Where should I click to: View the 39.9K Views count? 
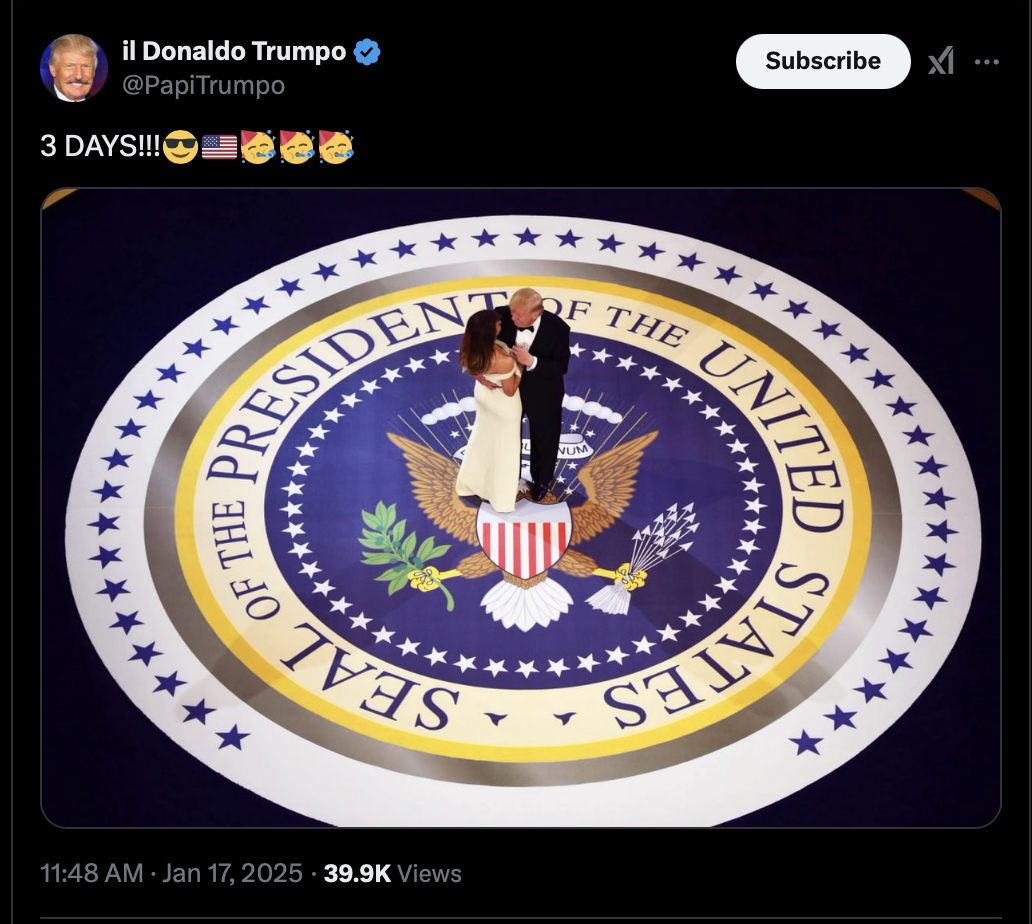click(x=392, y=873)
